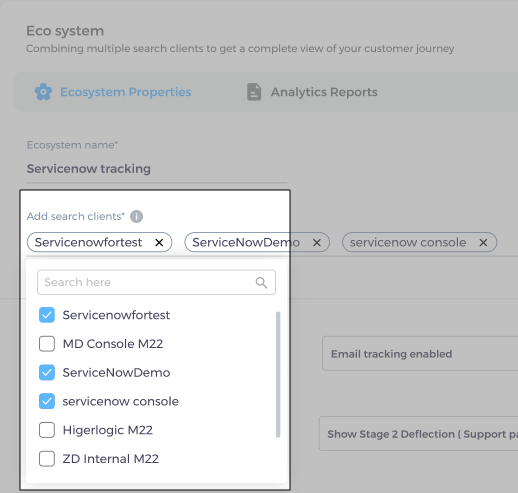The image size is (518, 493).
Task: Select the Show Stage 2 Deflection option
Action: 419,434
